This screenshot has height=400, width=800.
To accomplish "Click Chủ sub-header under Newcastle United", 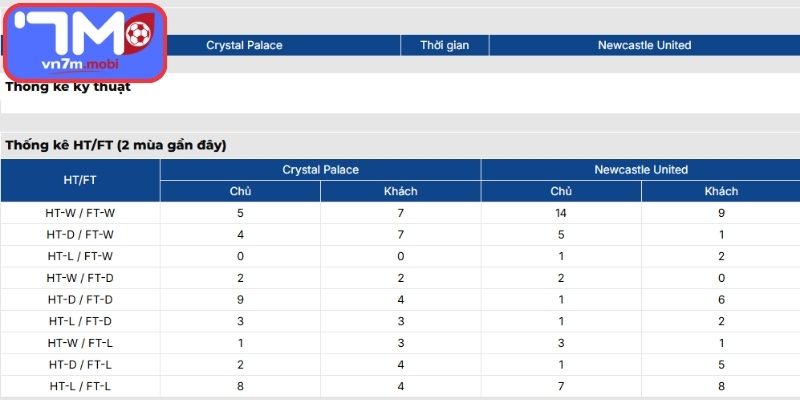I will click(561, 191).
